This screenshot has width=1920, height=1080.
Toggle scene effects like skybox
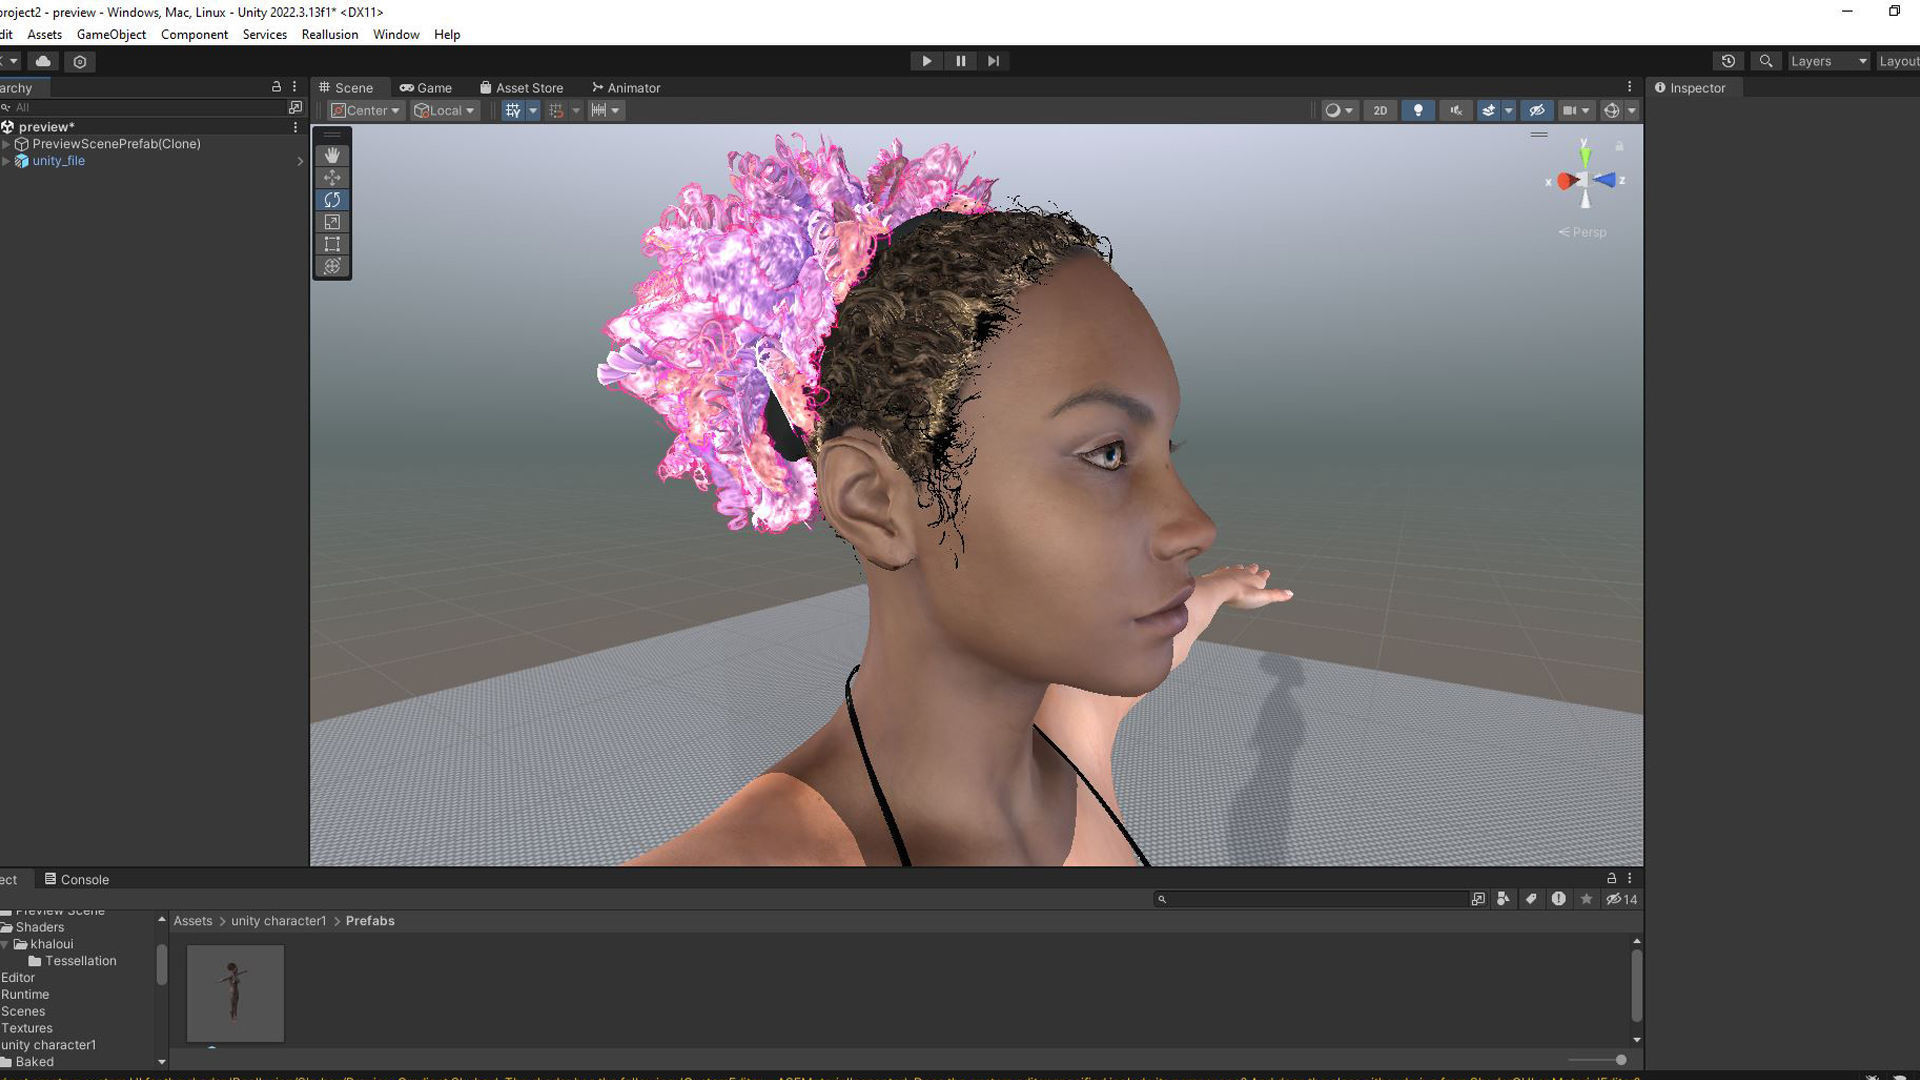click(1488, 110)
